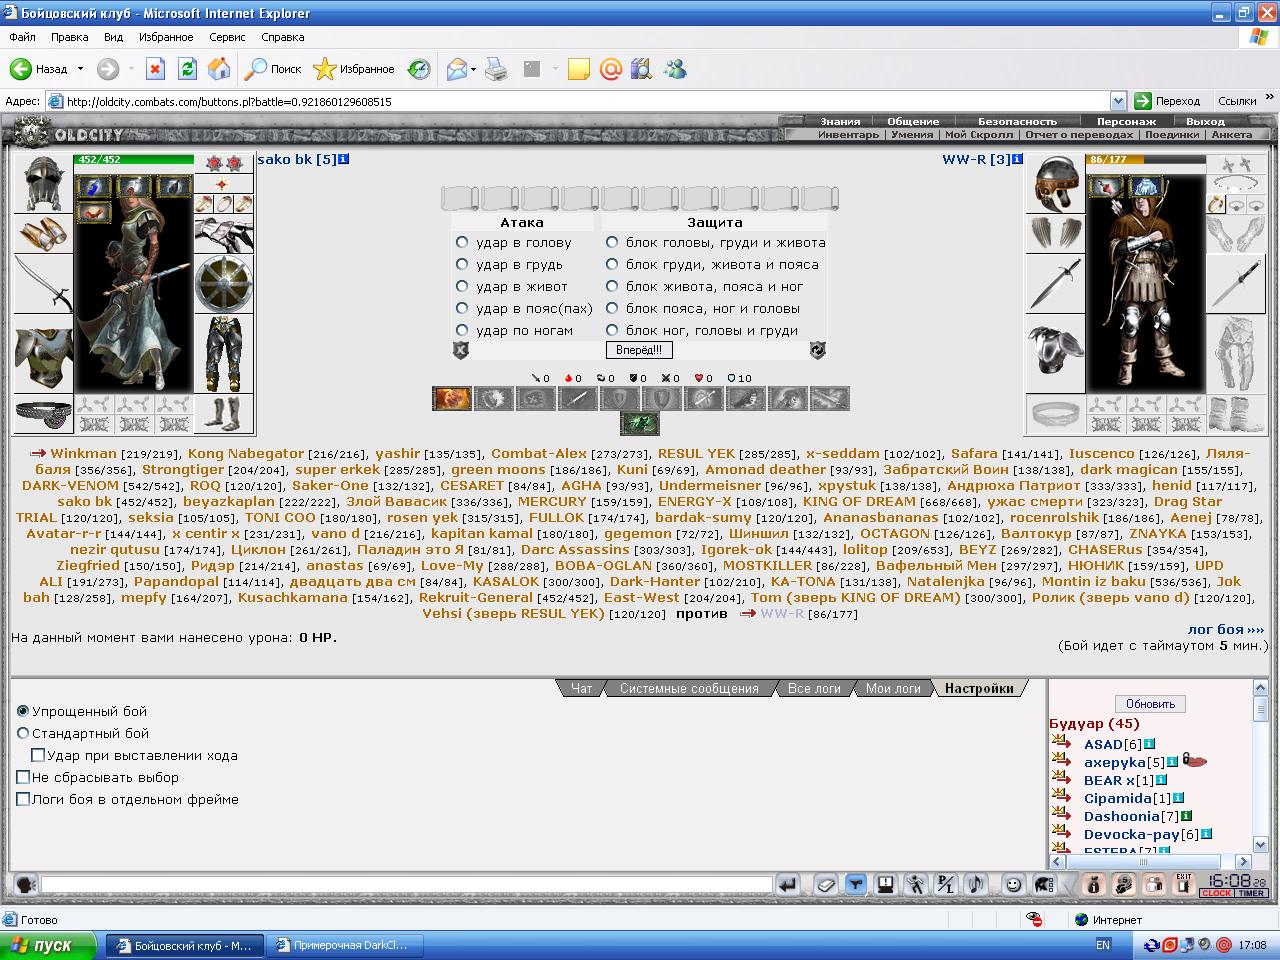Toggle the sound music-note icon

tap(977, 885)
